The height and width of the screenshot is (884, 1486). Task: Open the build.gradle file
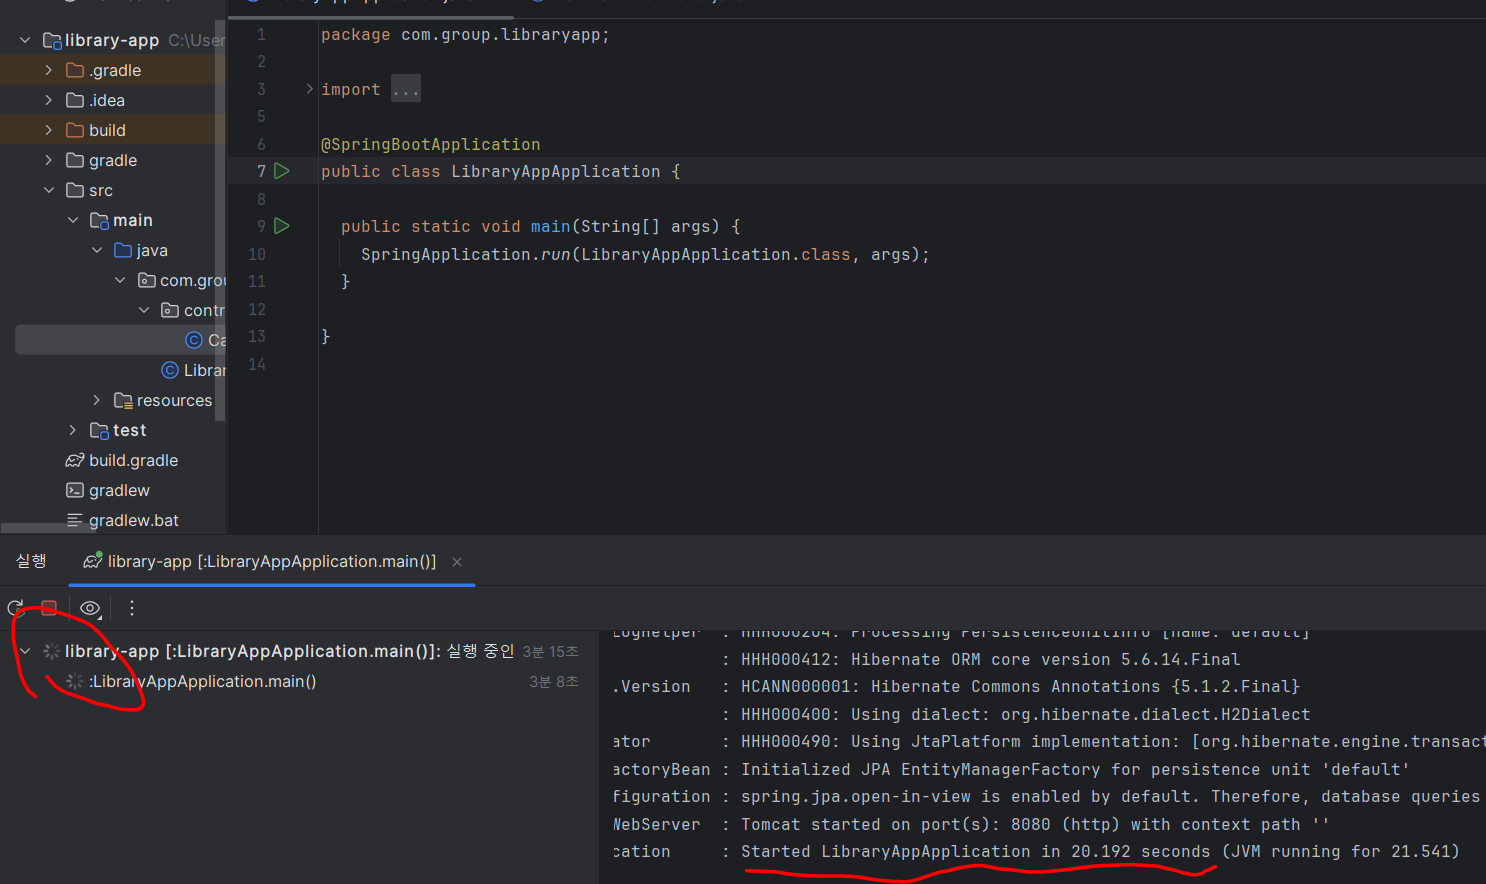pyautogui.click(x=133, y=460)
